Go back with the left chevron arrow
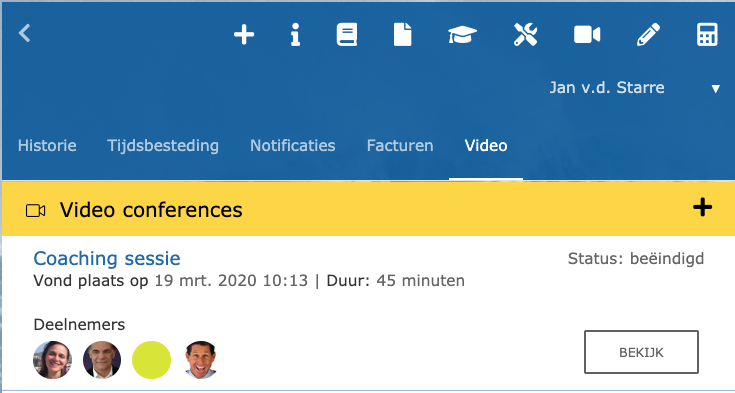 [x=24, y=33]
